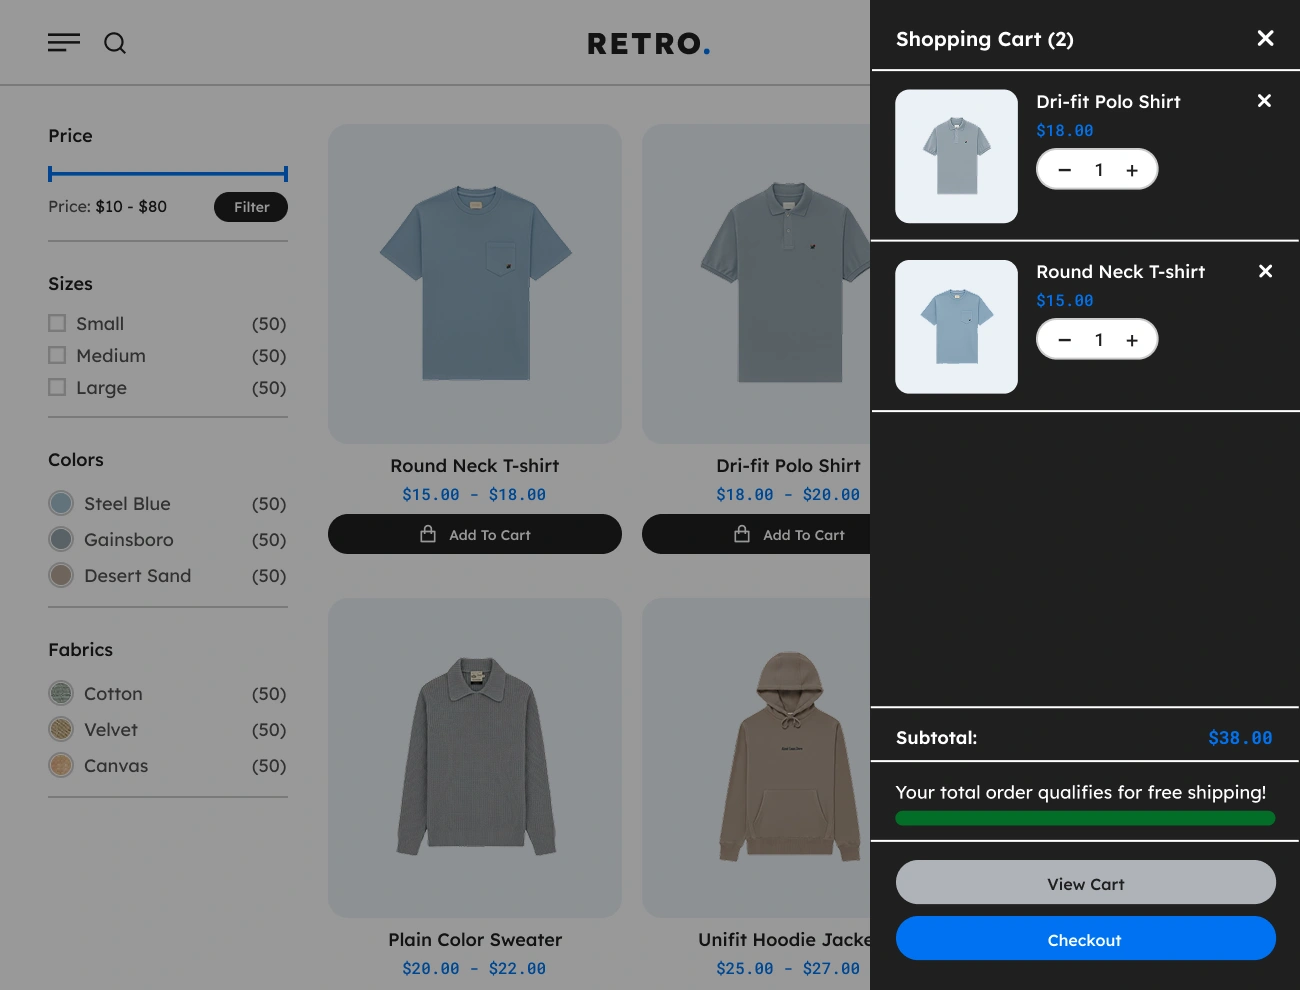Open Round Neck T-shirt cart thumbnail
This screenshot has width=1300, height=990.
pyautogui.click(x=956, y=327)
